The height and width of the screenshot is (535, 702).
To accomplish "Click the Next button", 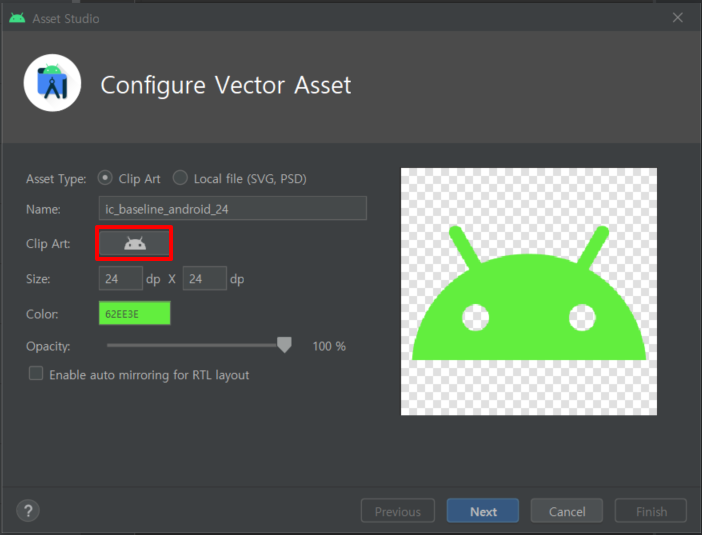I will point(483,511).
